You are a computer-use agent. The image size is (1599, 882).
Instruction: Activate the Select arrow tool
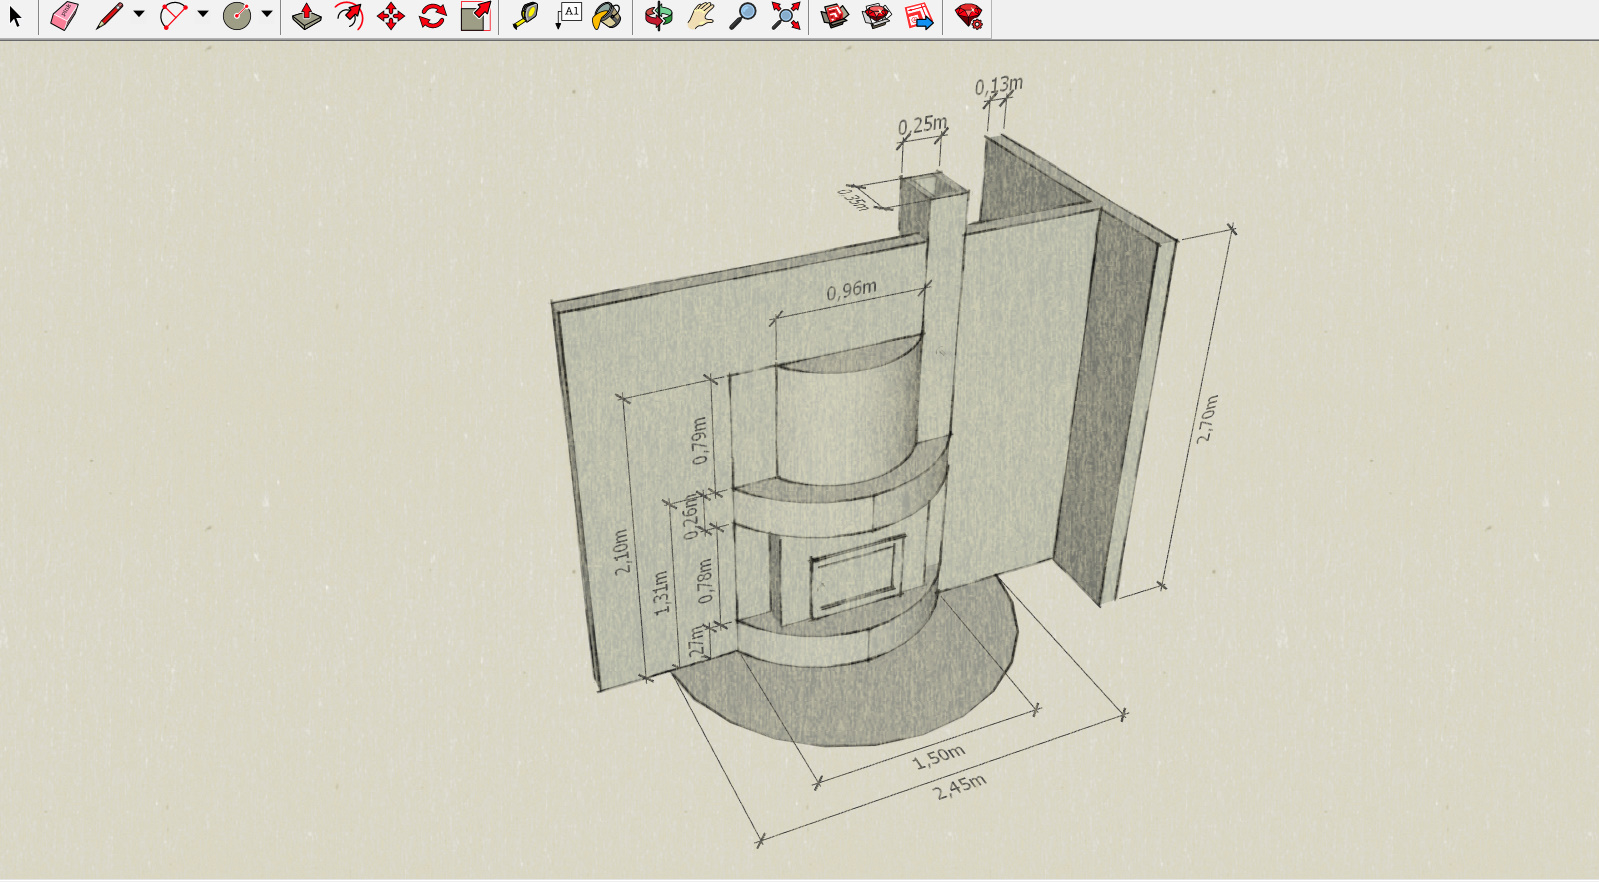pos(16,16)
